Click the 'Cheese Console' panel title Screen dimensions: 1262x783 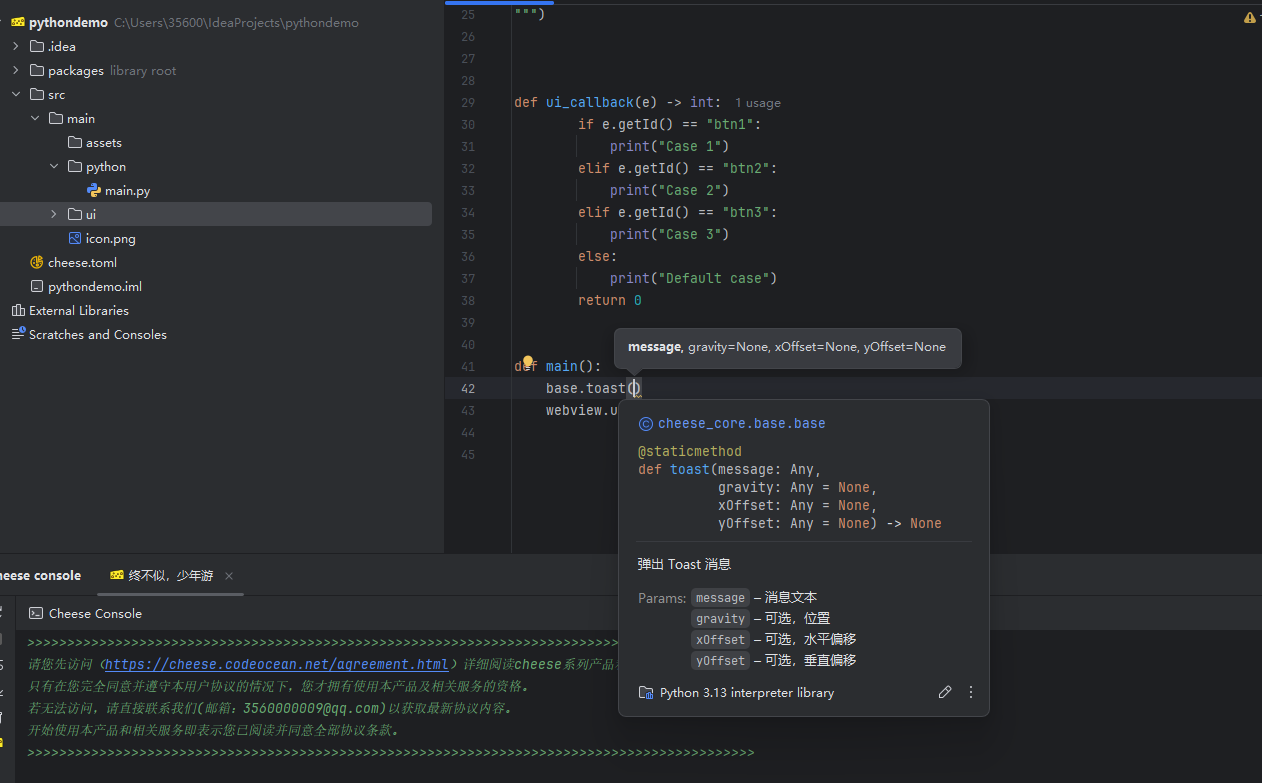pos(95,613)
